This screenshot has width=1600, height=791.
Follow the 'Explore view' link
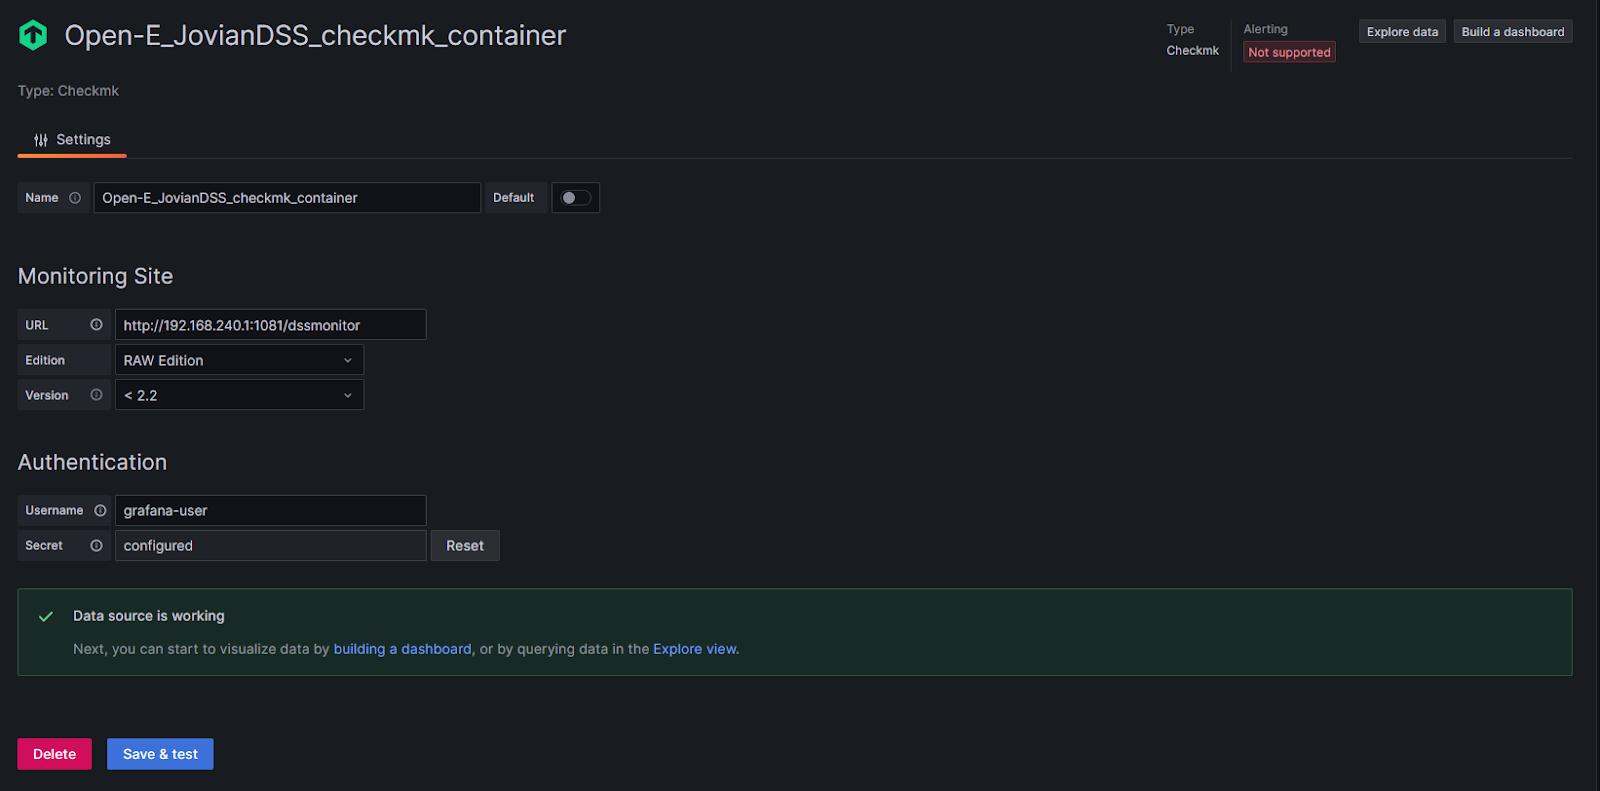click(695, 649)
